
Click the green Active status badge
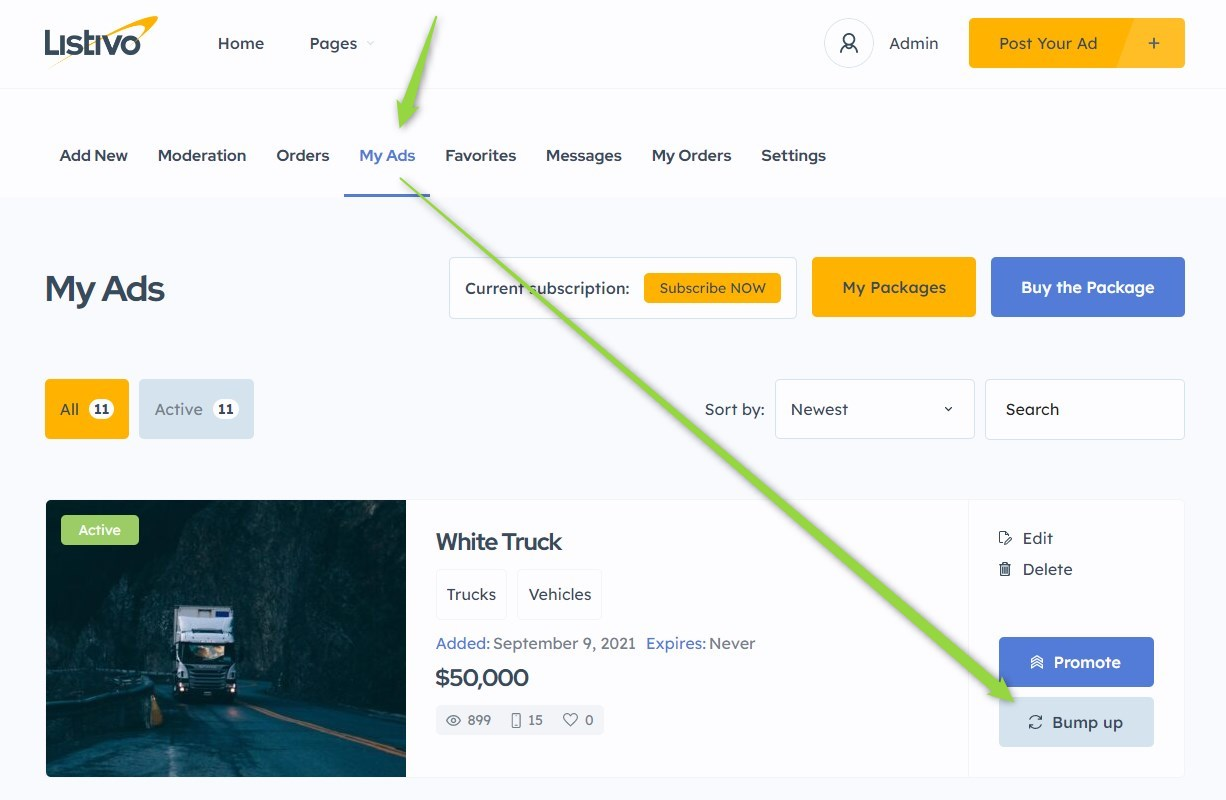[100, 530]
